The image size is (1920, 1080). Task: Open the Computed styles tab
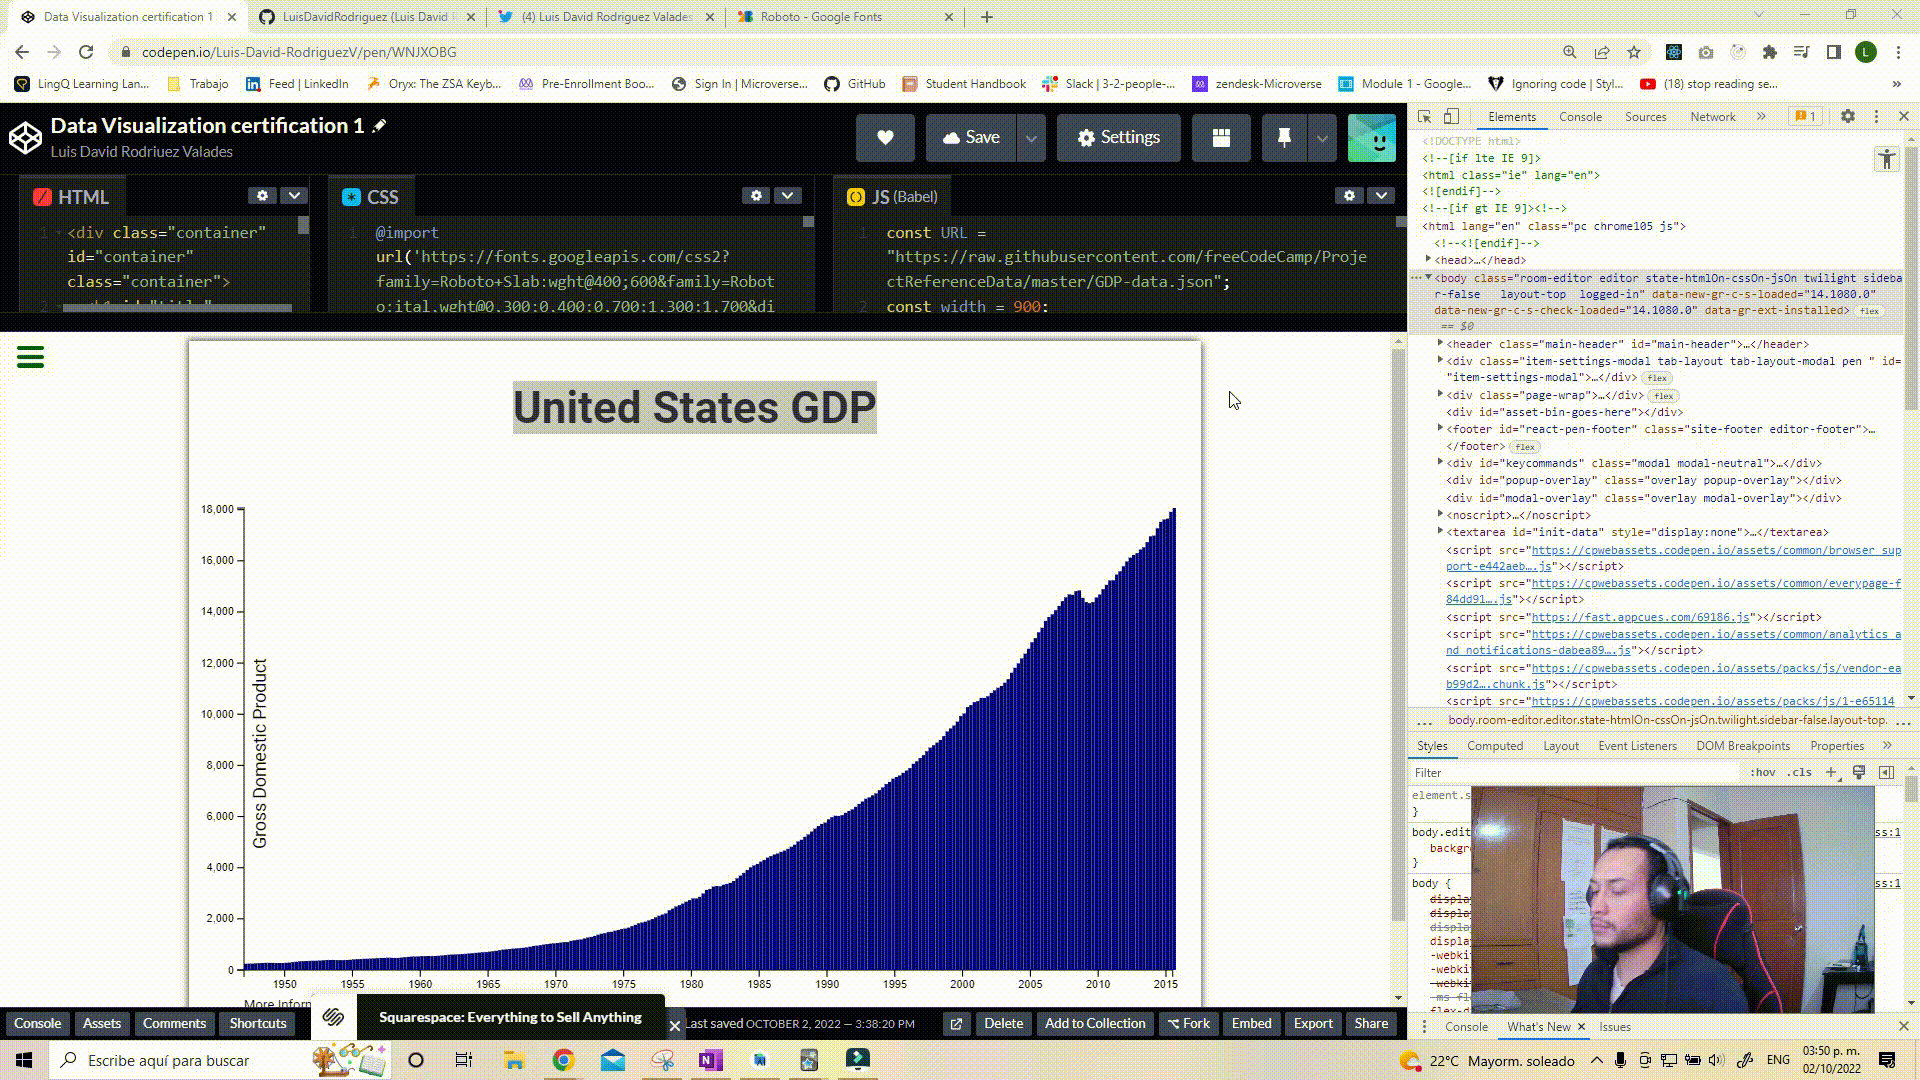(x=1495, y=745)
